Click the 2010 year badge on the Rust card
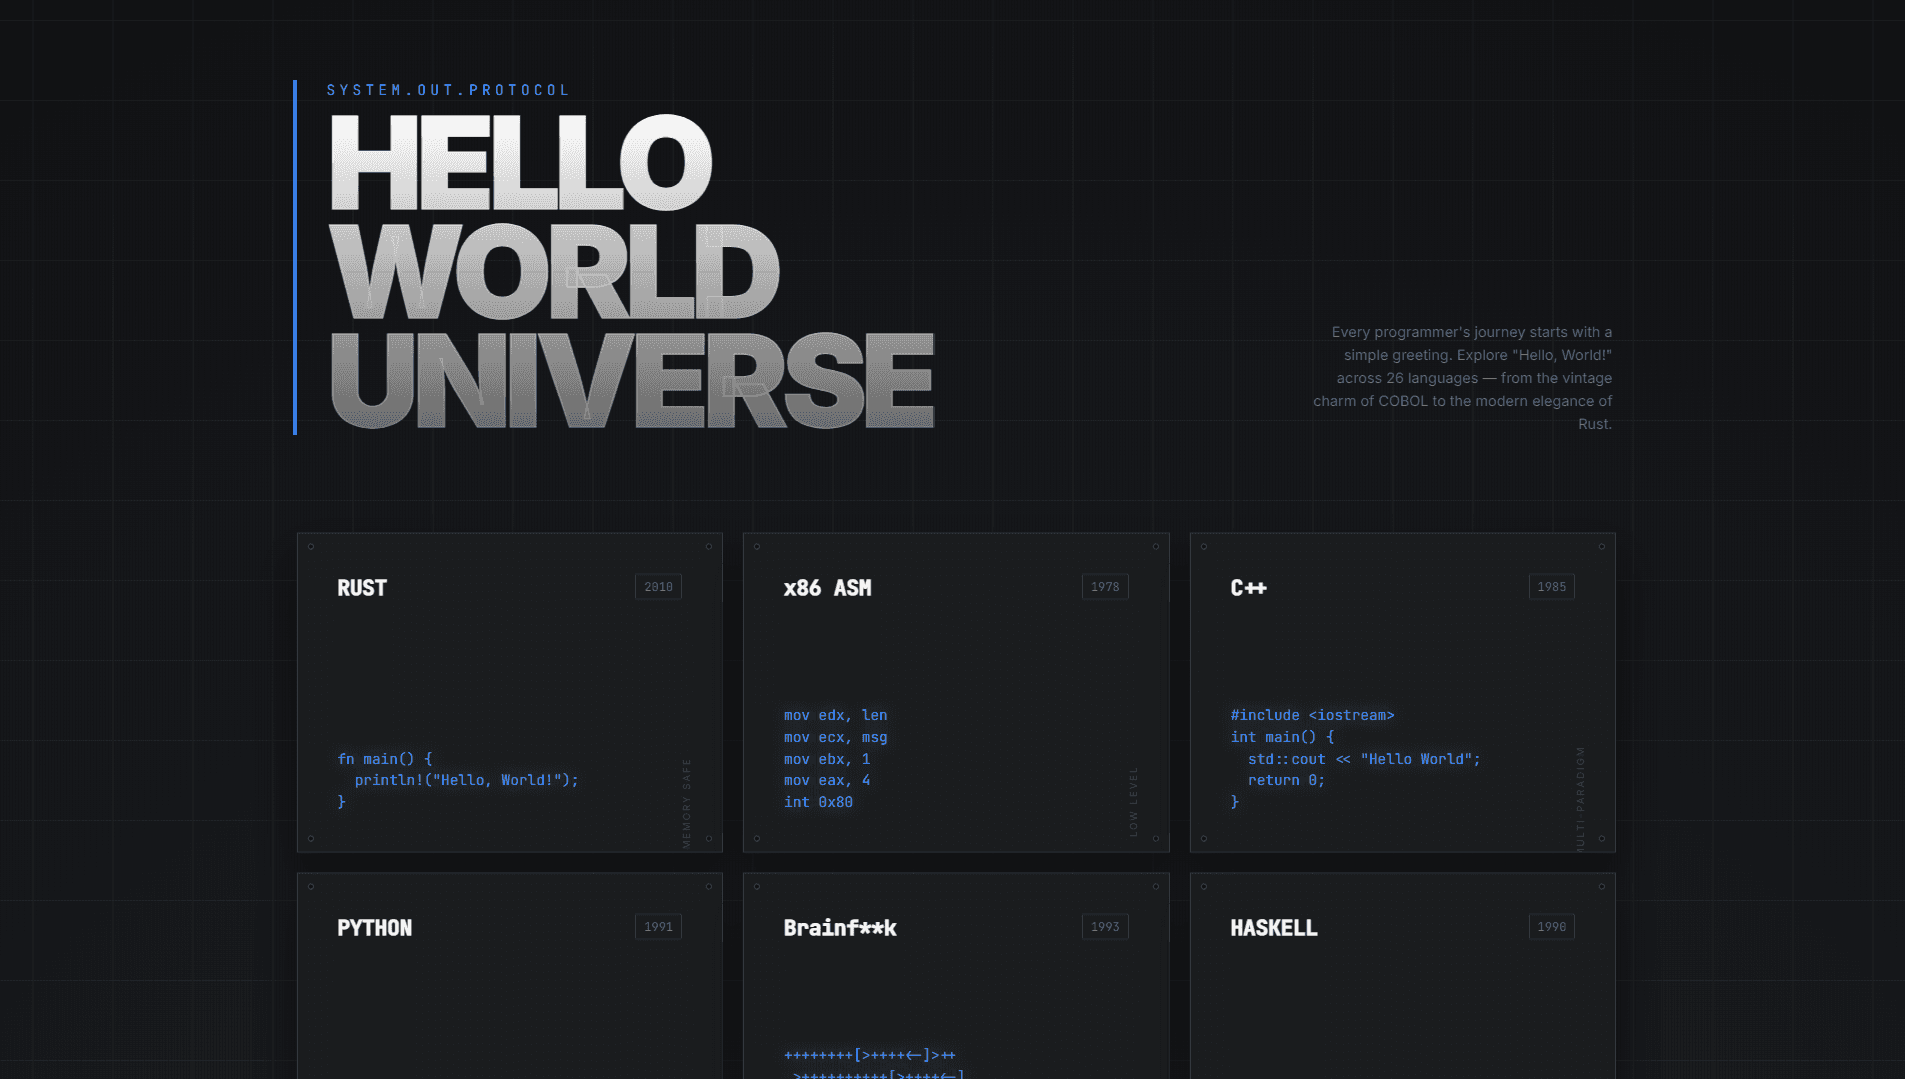 pos(657,587)
